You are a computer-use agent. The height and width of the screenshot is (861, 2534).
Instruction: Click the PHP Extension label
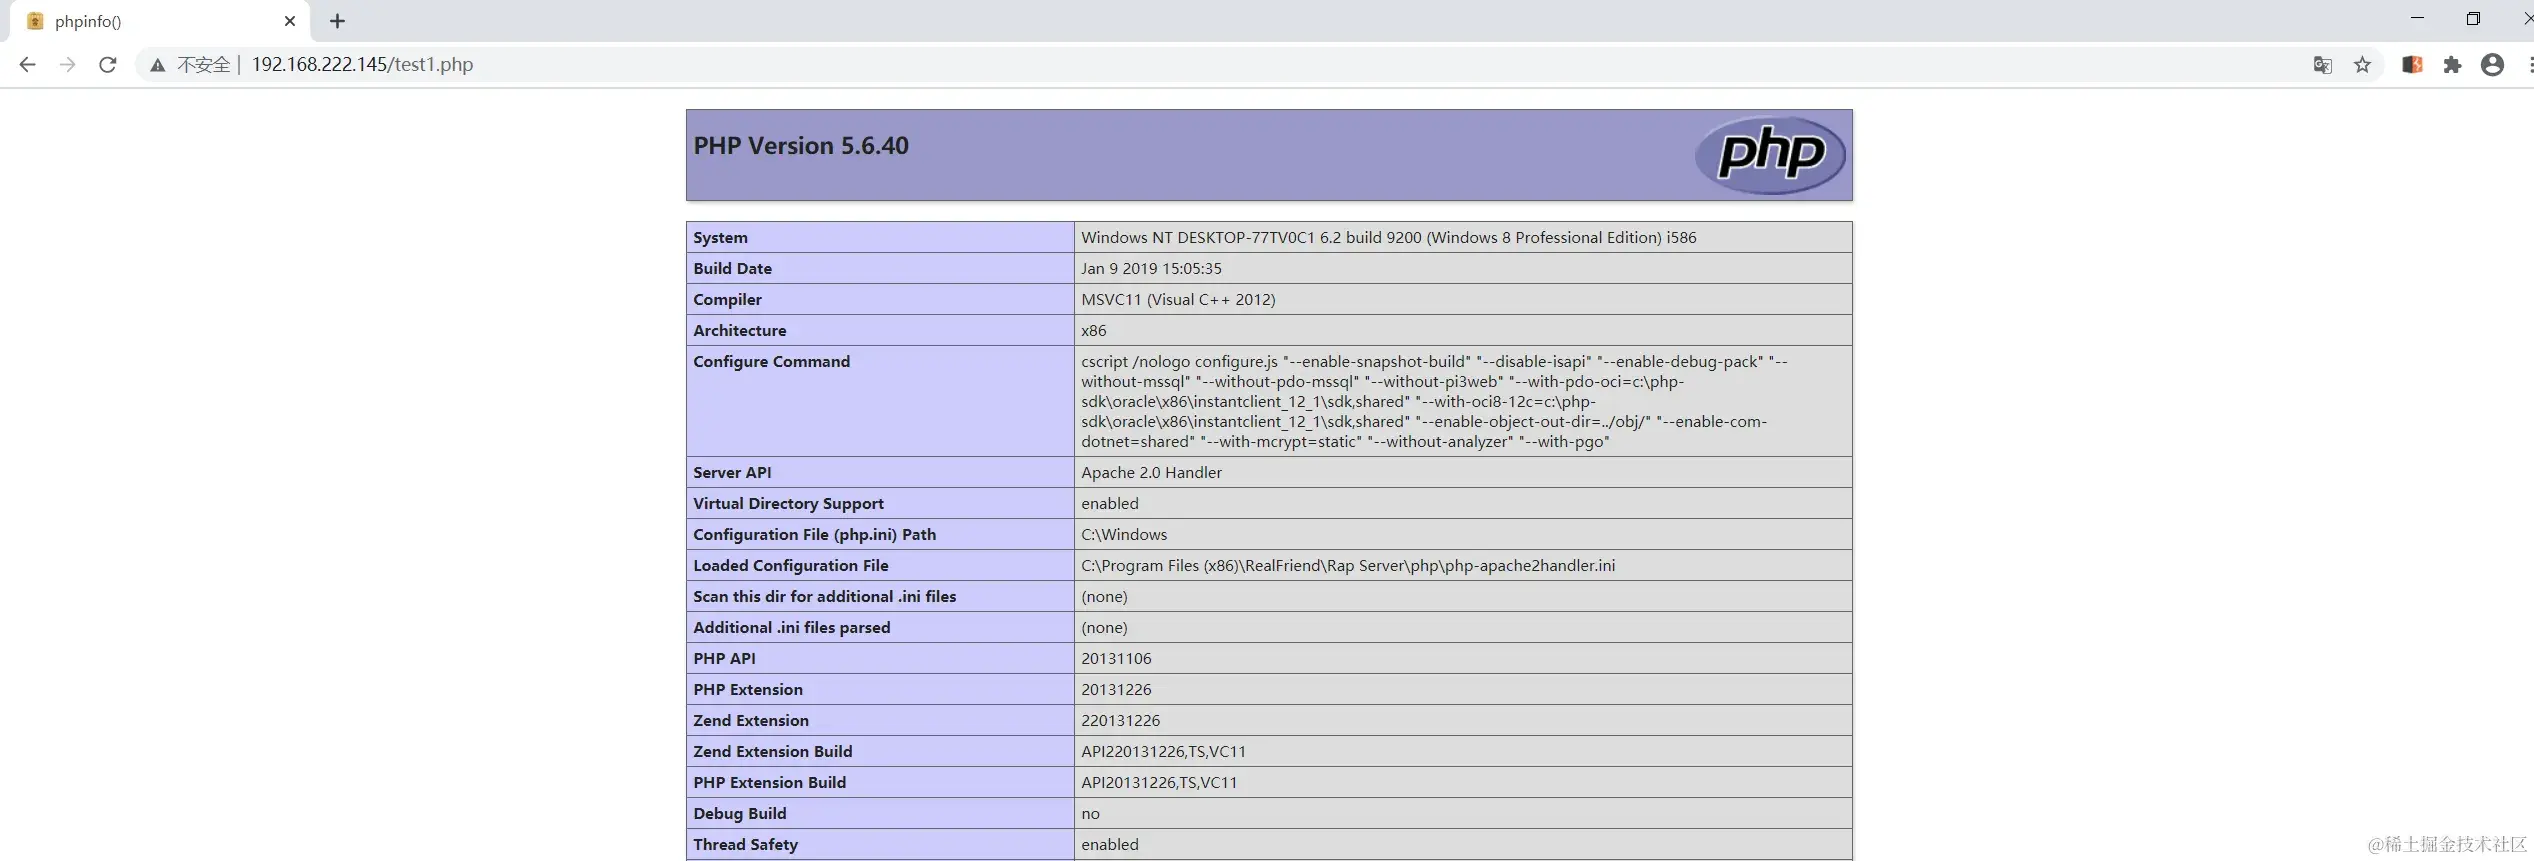click(748, 690)
